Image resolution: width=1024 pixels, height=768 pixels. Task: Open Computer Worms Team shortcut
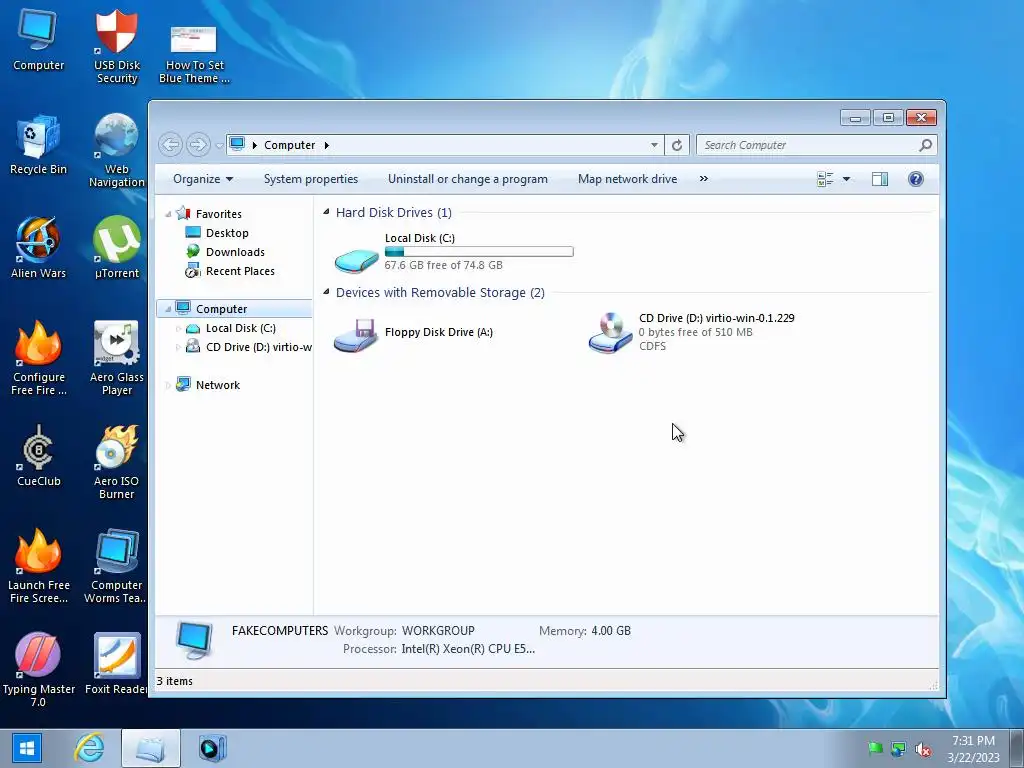116,565
